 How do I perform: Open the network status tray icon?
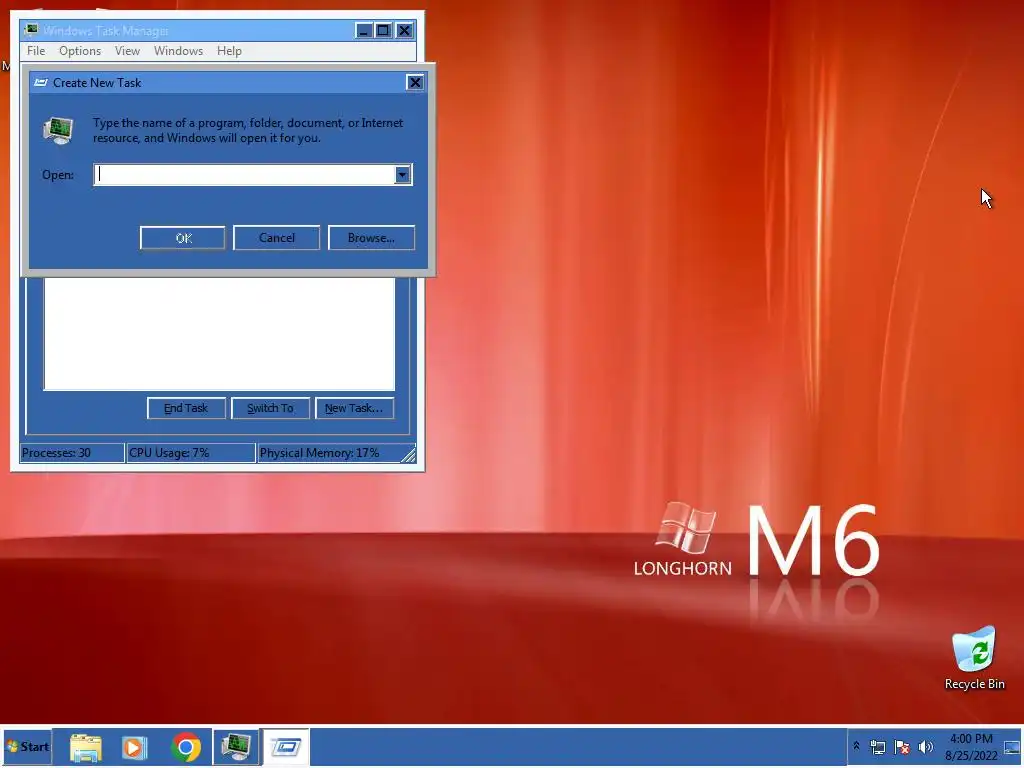(878, 747)
